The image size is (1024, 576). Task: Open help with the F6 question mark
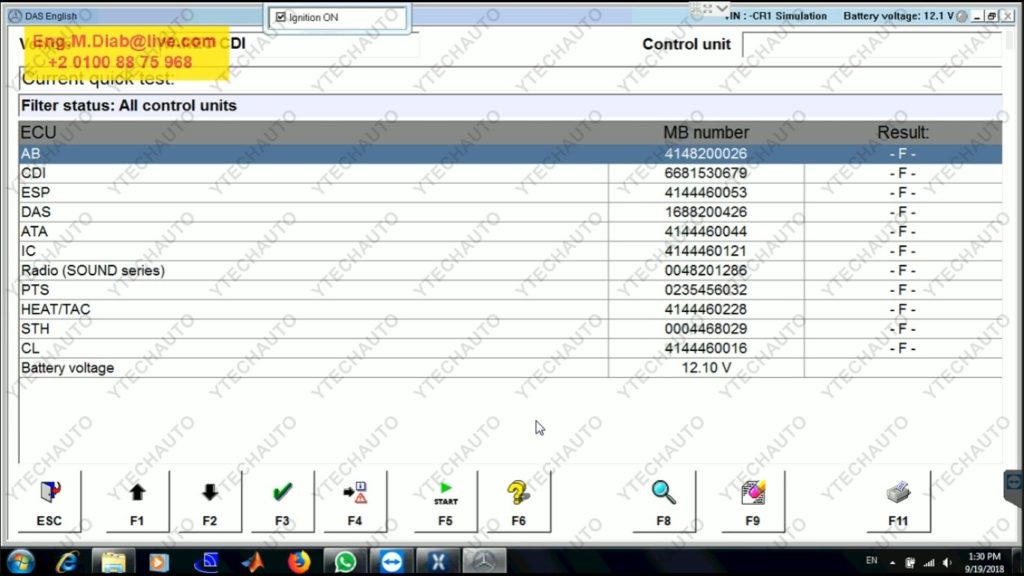point(518,501)
